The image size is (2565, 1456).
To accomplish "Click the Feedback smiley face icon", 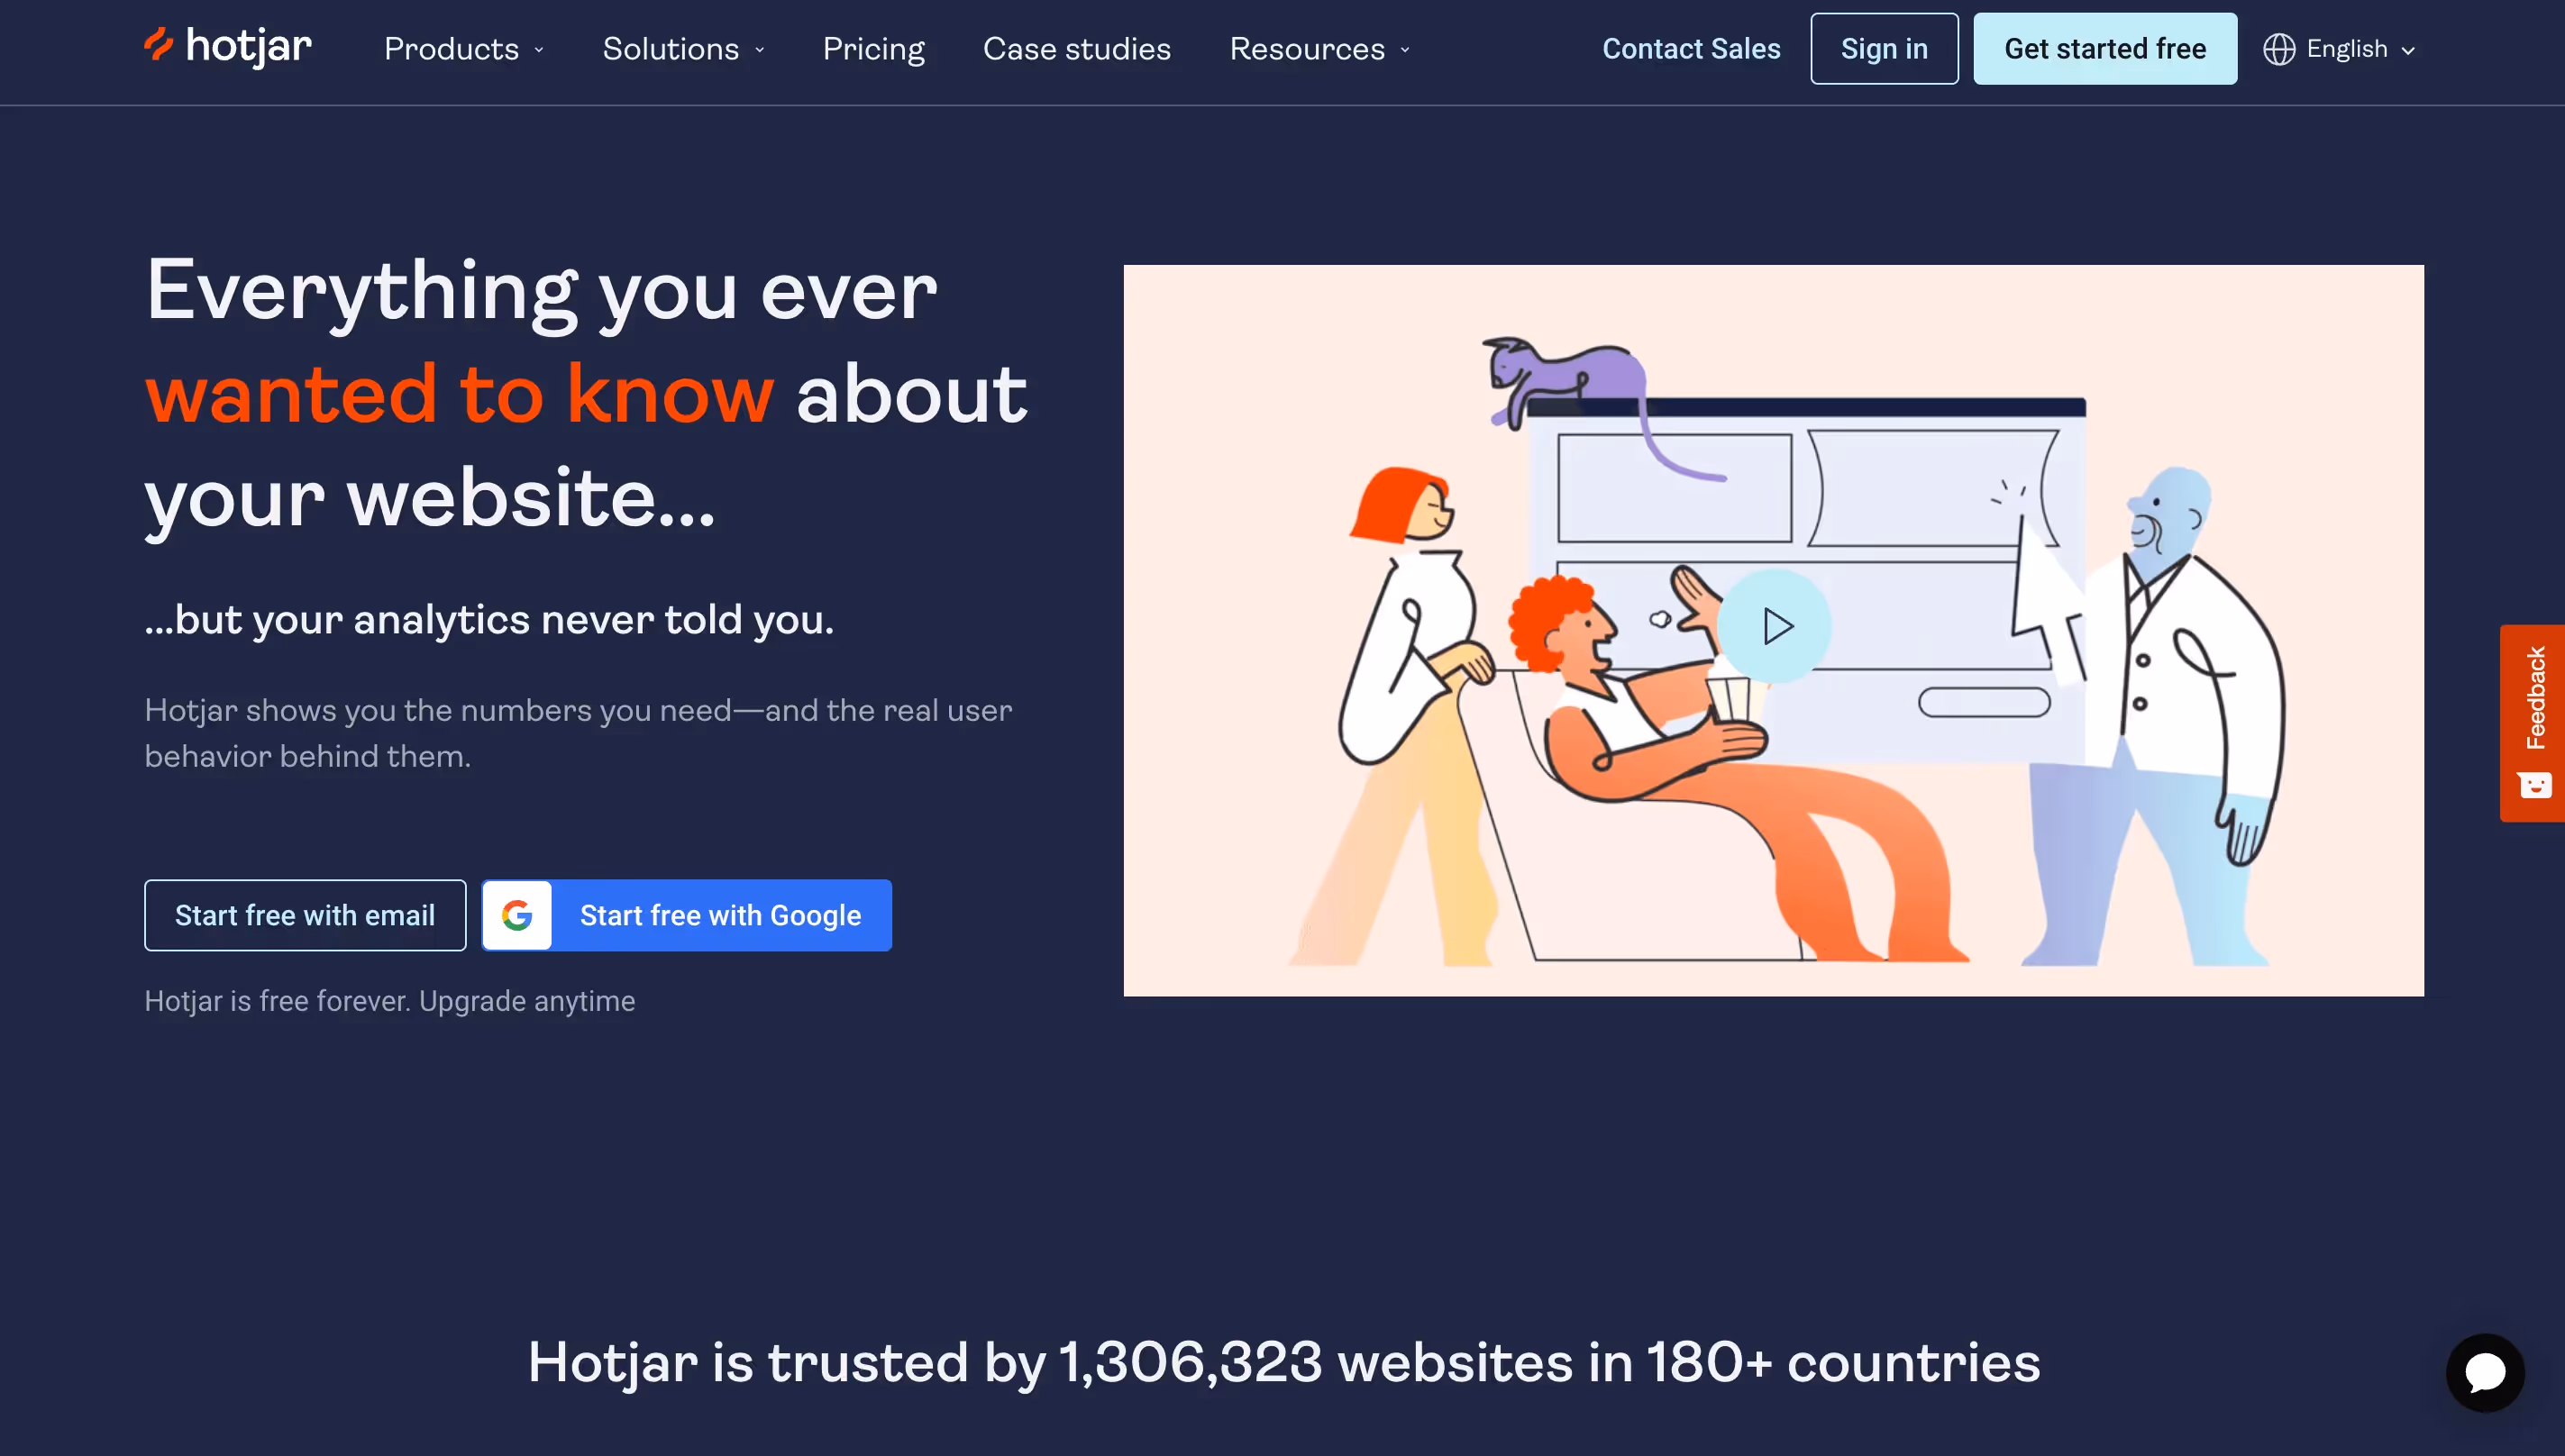I will pyautogui.click(x=2535, y=785).
